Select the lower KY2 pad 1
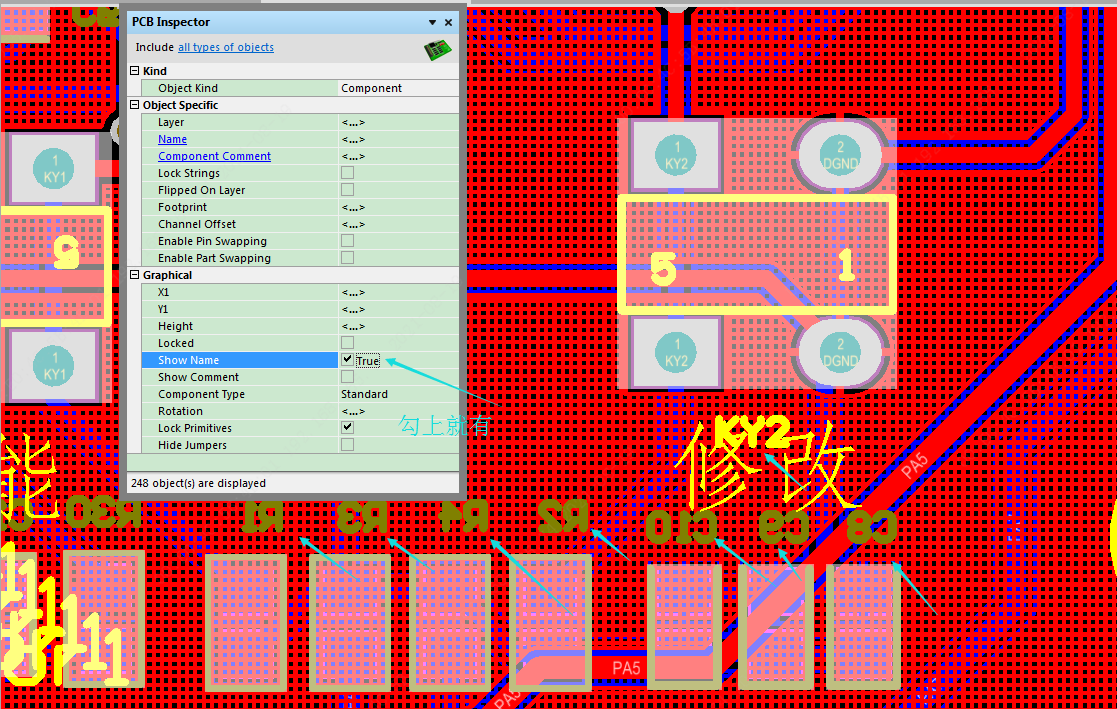1117x709 pixels. [676, 353]
